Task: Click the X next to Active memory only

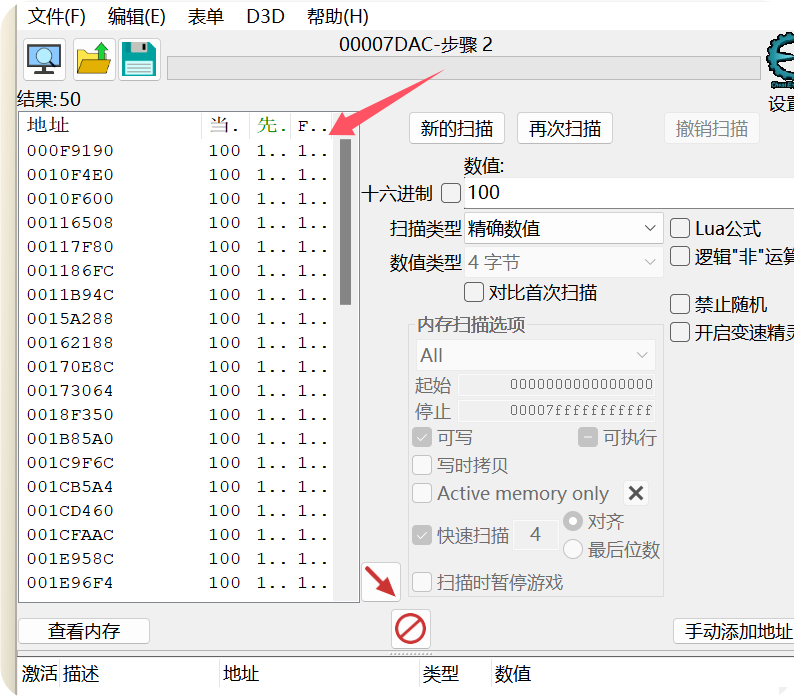Action: [x=636, y=493]
